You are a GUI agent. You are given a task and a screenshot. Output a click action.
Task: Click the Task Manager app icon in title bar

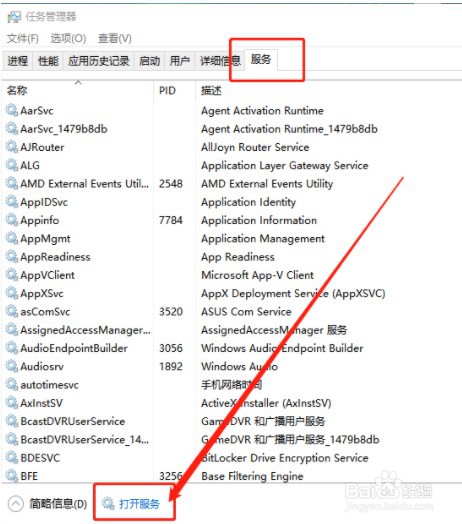click(14, 17)
